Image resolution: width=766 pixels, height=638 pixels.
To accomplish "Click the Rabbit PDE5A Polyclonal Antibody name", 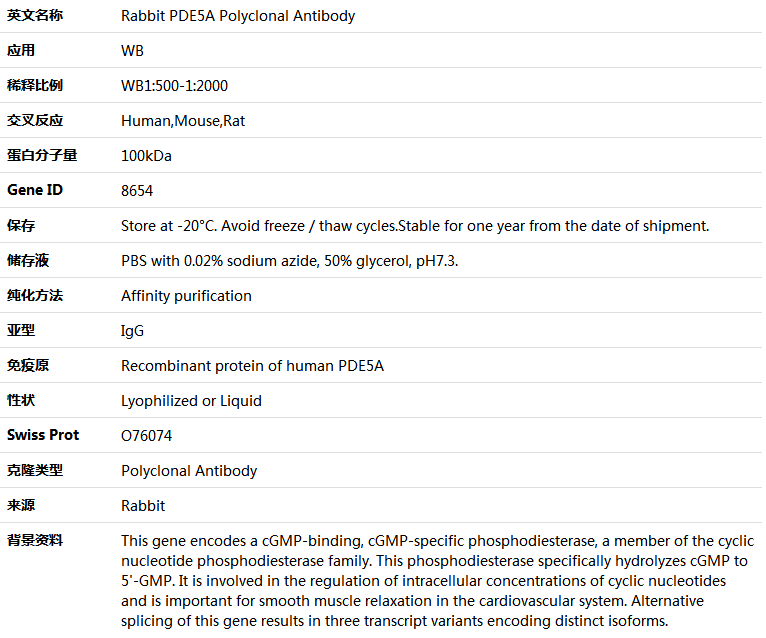I will point(238,16).
